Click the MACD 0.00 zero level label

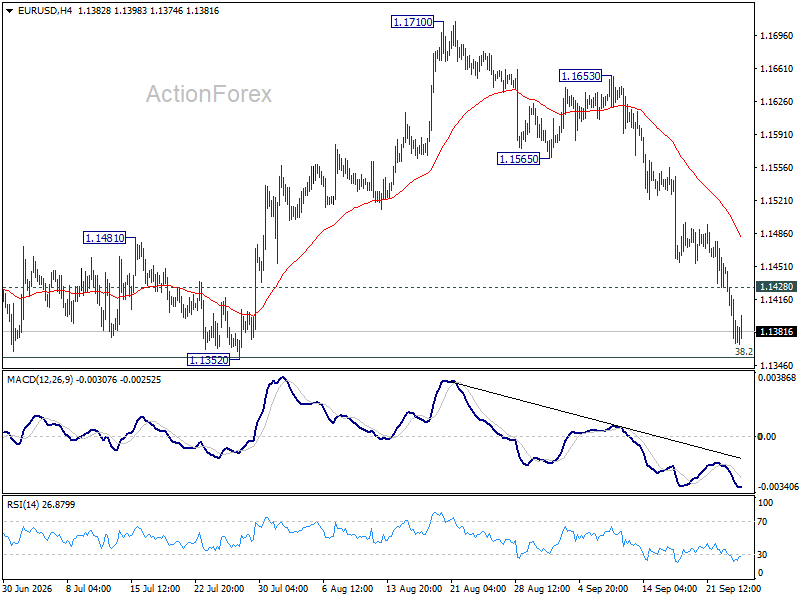pyautogui.click(x=767, y=436)
